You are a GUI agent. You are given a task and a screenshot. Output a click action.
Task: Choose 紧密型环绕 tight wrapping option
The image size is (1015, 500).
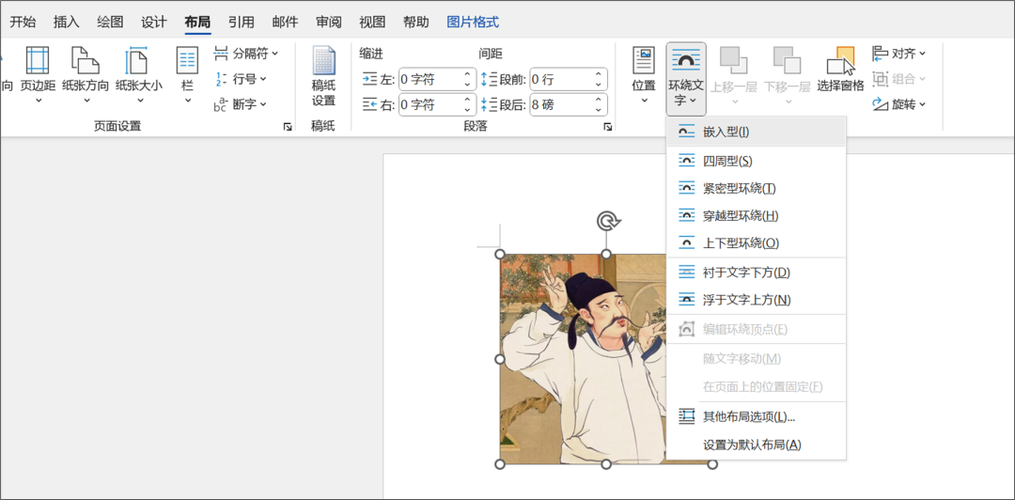click(x=756, y=188)
